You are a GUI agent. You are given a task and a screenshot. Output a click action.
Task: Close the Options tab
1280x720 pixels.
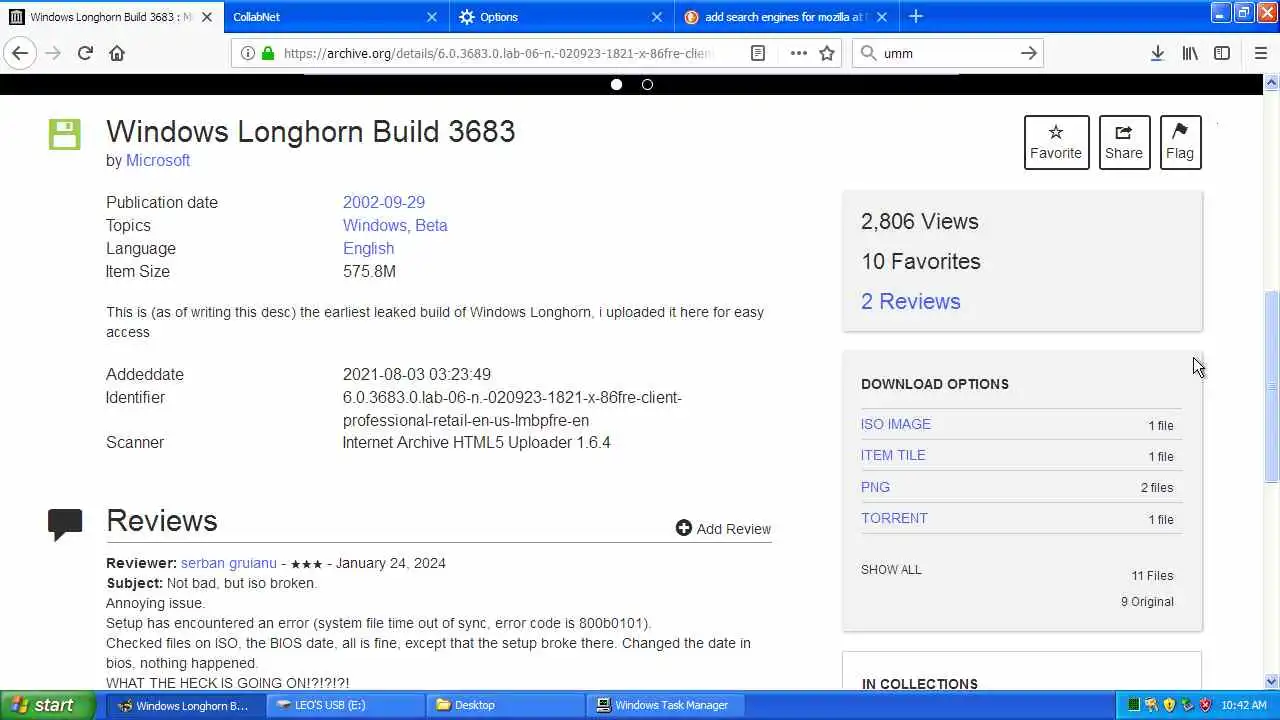click(x=657, y=17)
